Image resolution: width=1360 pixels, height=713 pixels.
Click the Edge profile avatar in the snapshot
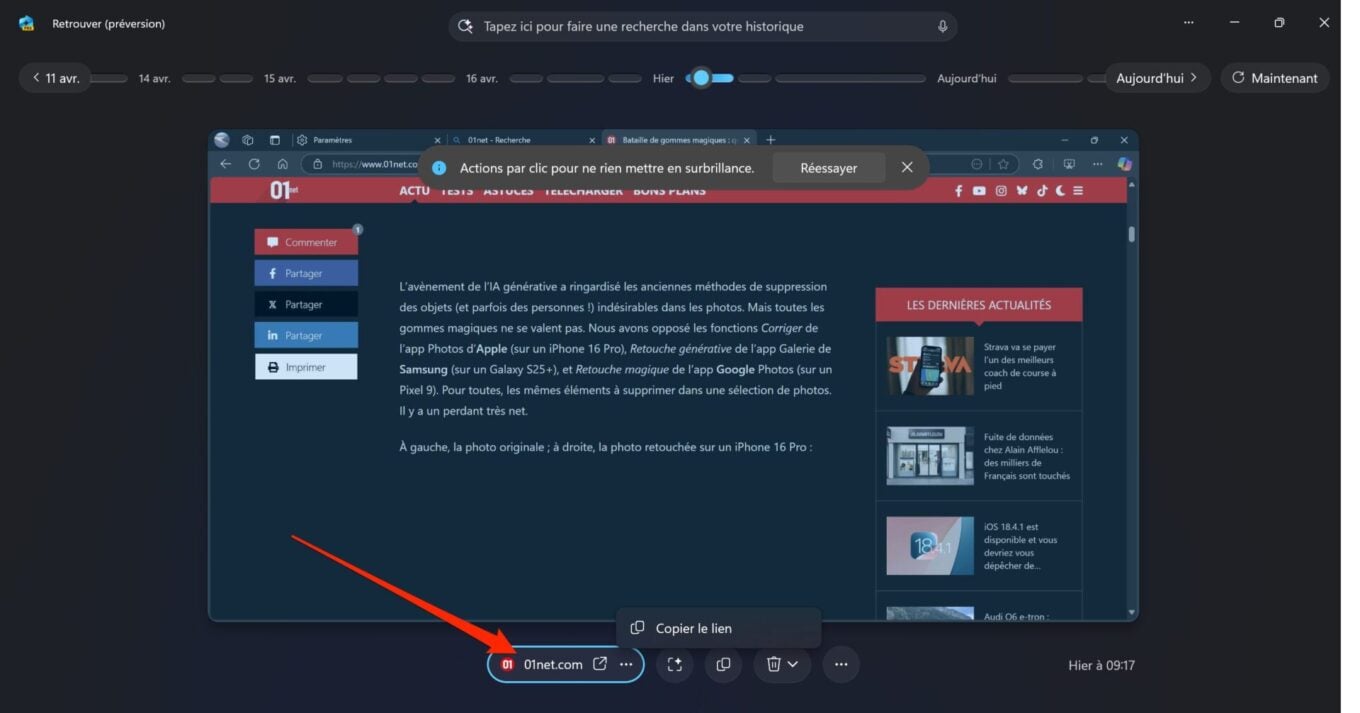(221, 140)
